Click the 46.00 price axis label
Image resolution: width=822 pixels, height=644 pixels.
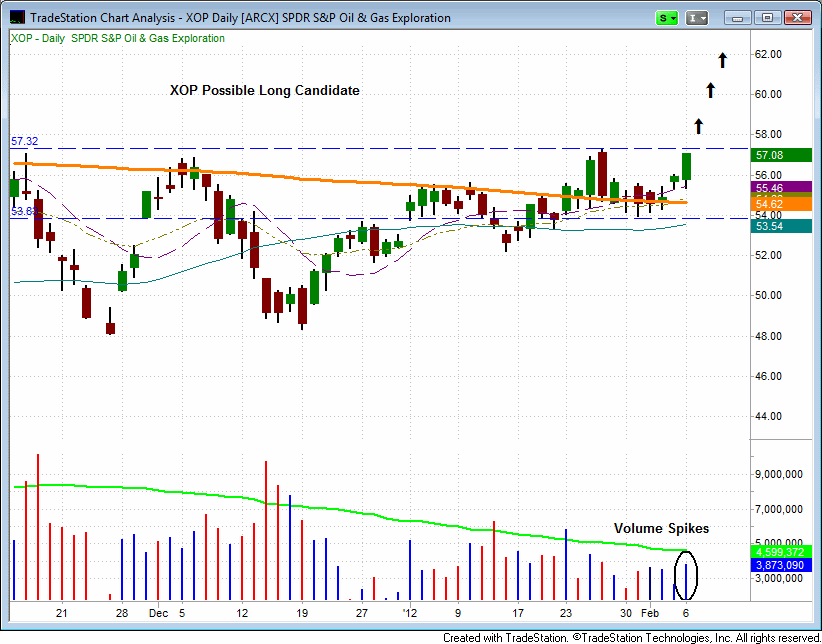click(768, 376)
